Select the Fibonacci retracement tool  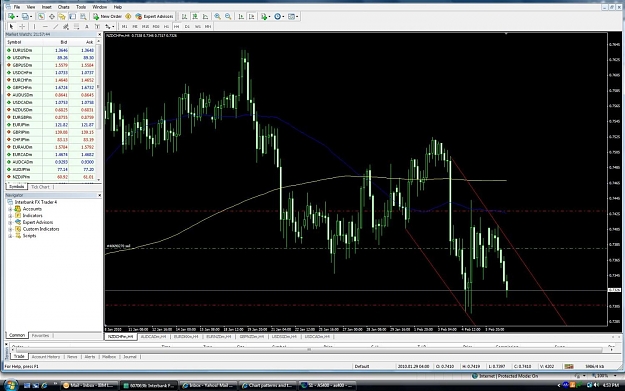(77, 26)
